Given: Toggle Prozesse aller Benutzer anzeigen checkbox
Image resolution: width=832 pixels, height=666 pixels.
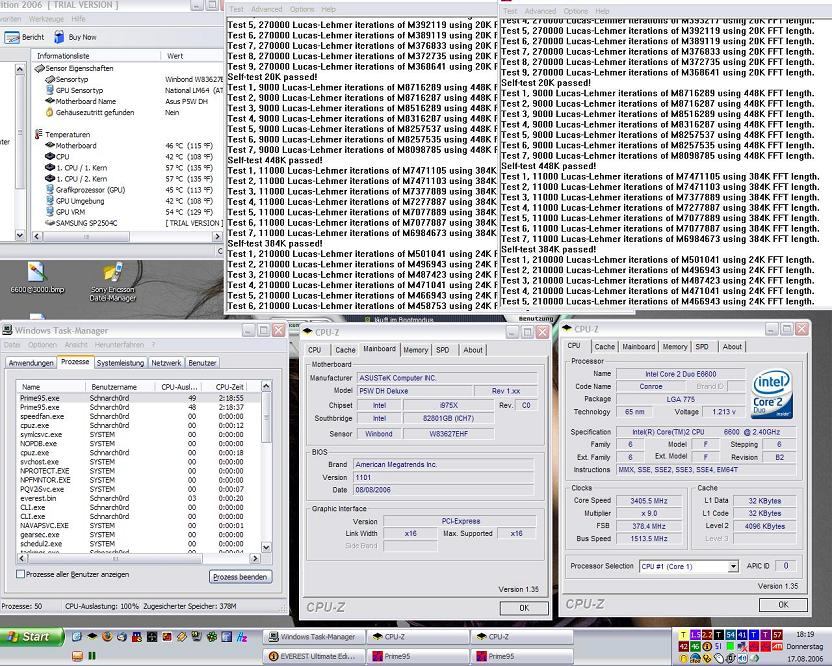Looking at the screenshot, I should pos(21,574).
